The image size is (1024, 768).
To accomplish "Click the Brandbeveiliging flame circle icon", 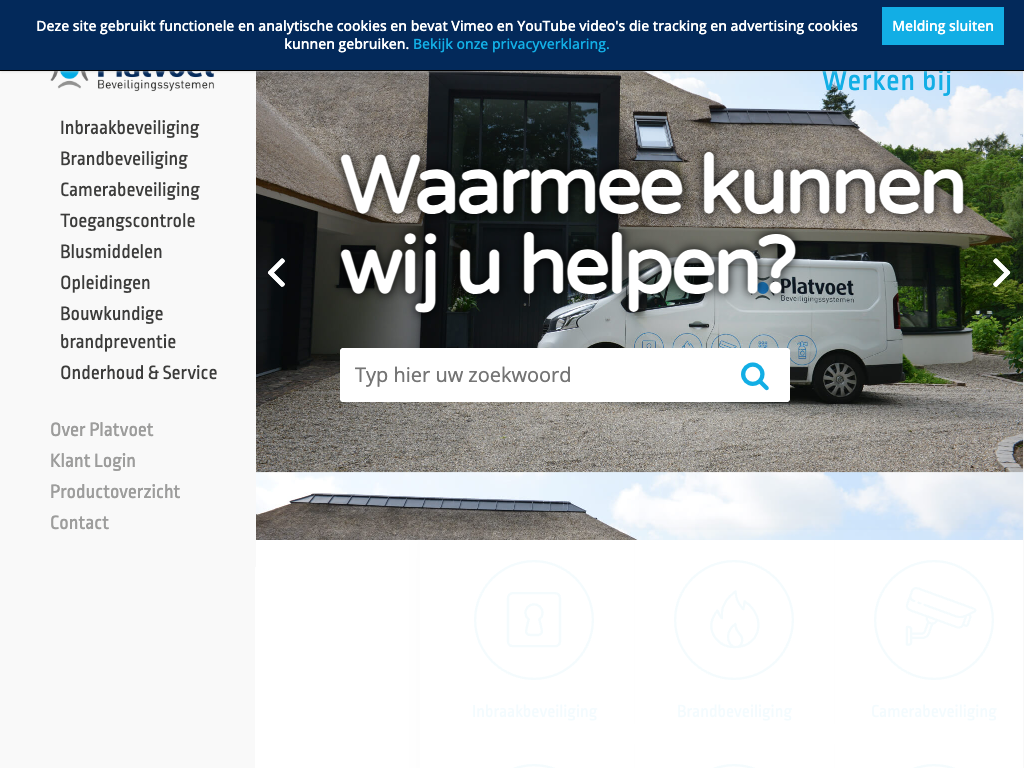I will tap(734, 620).
